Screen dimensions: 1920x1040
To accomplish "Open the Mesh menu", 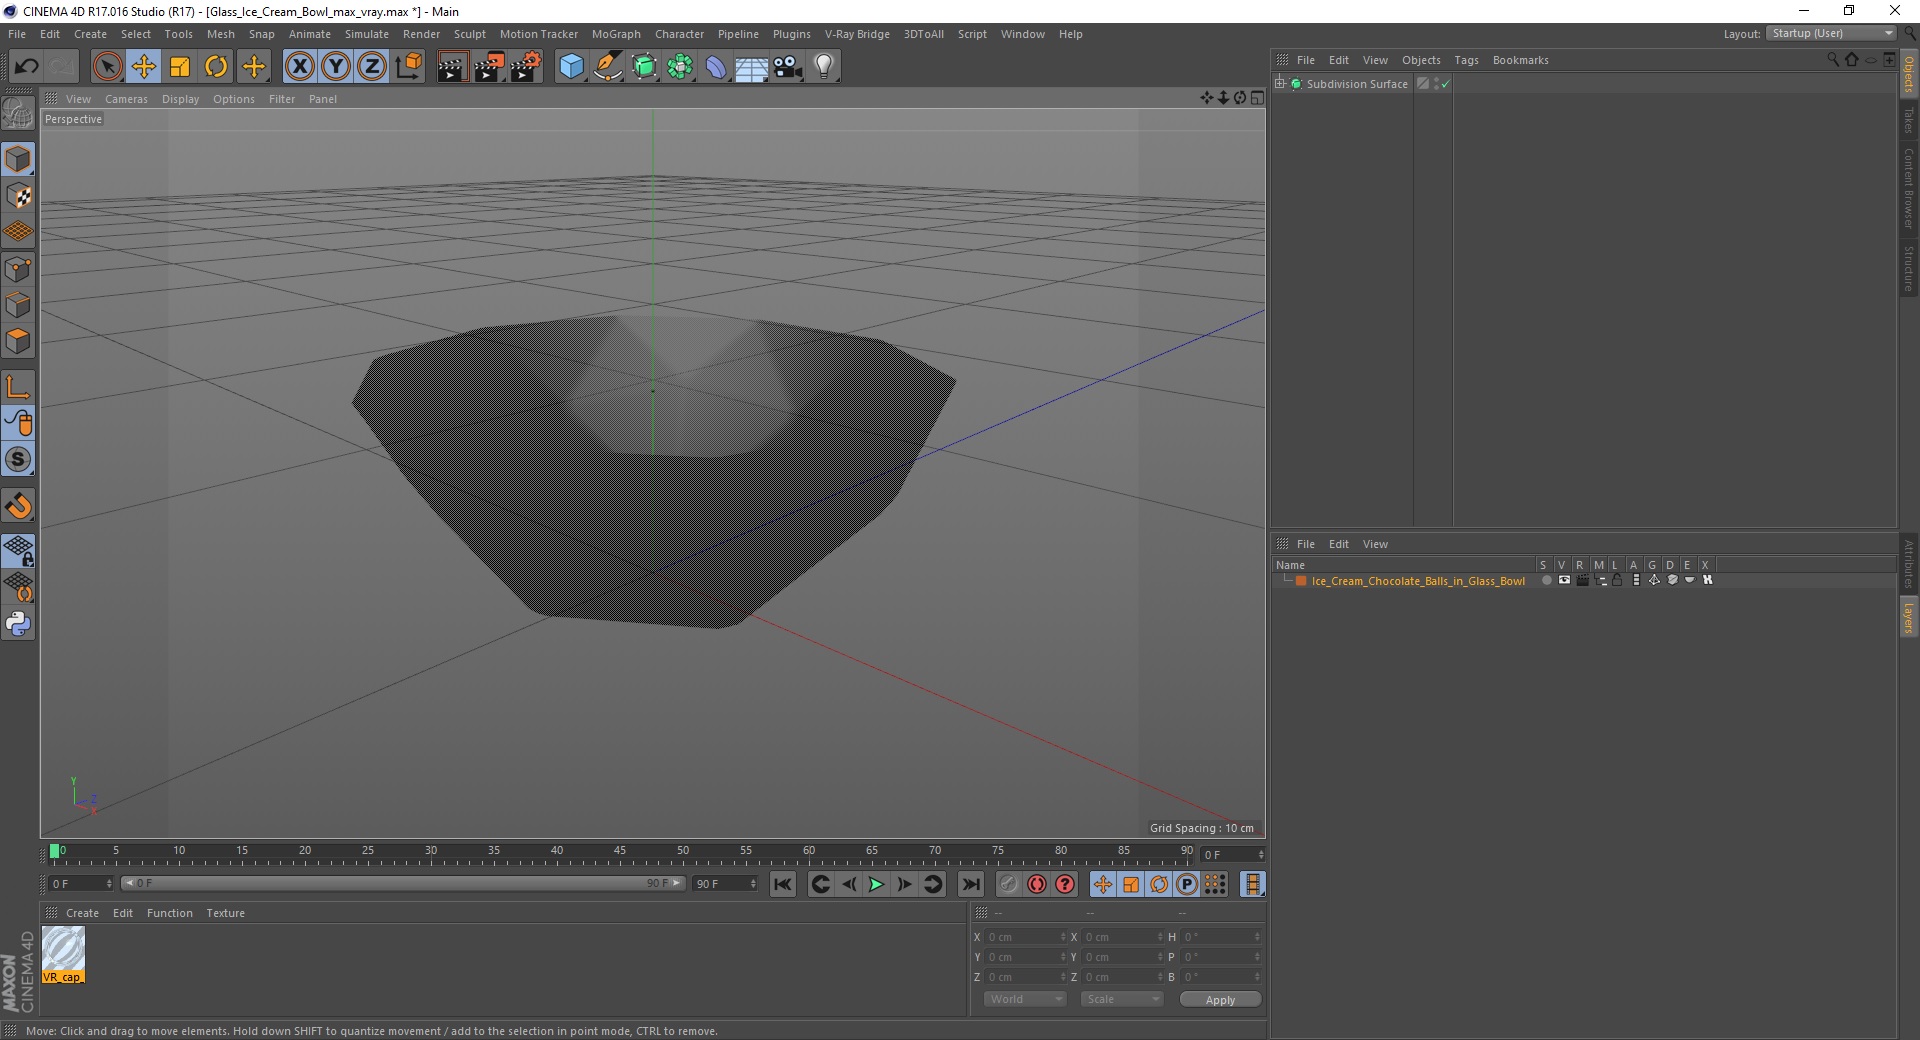I will [220, 34].
